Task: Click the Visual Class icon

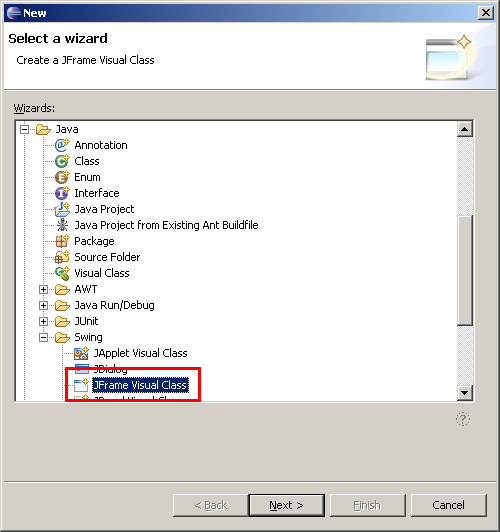Action: pos(62,273)
